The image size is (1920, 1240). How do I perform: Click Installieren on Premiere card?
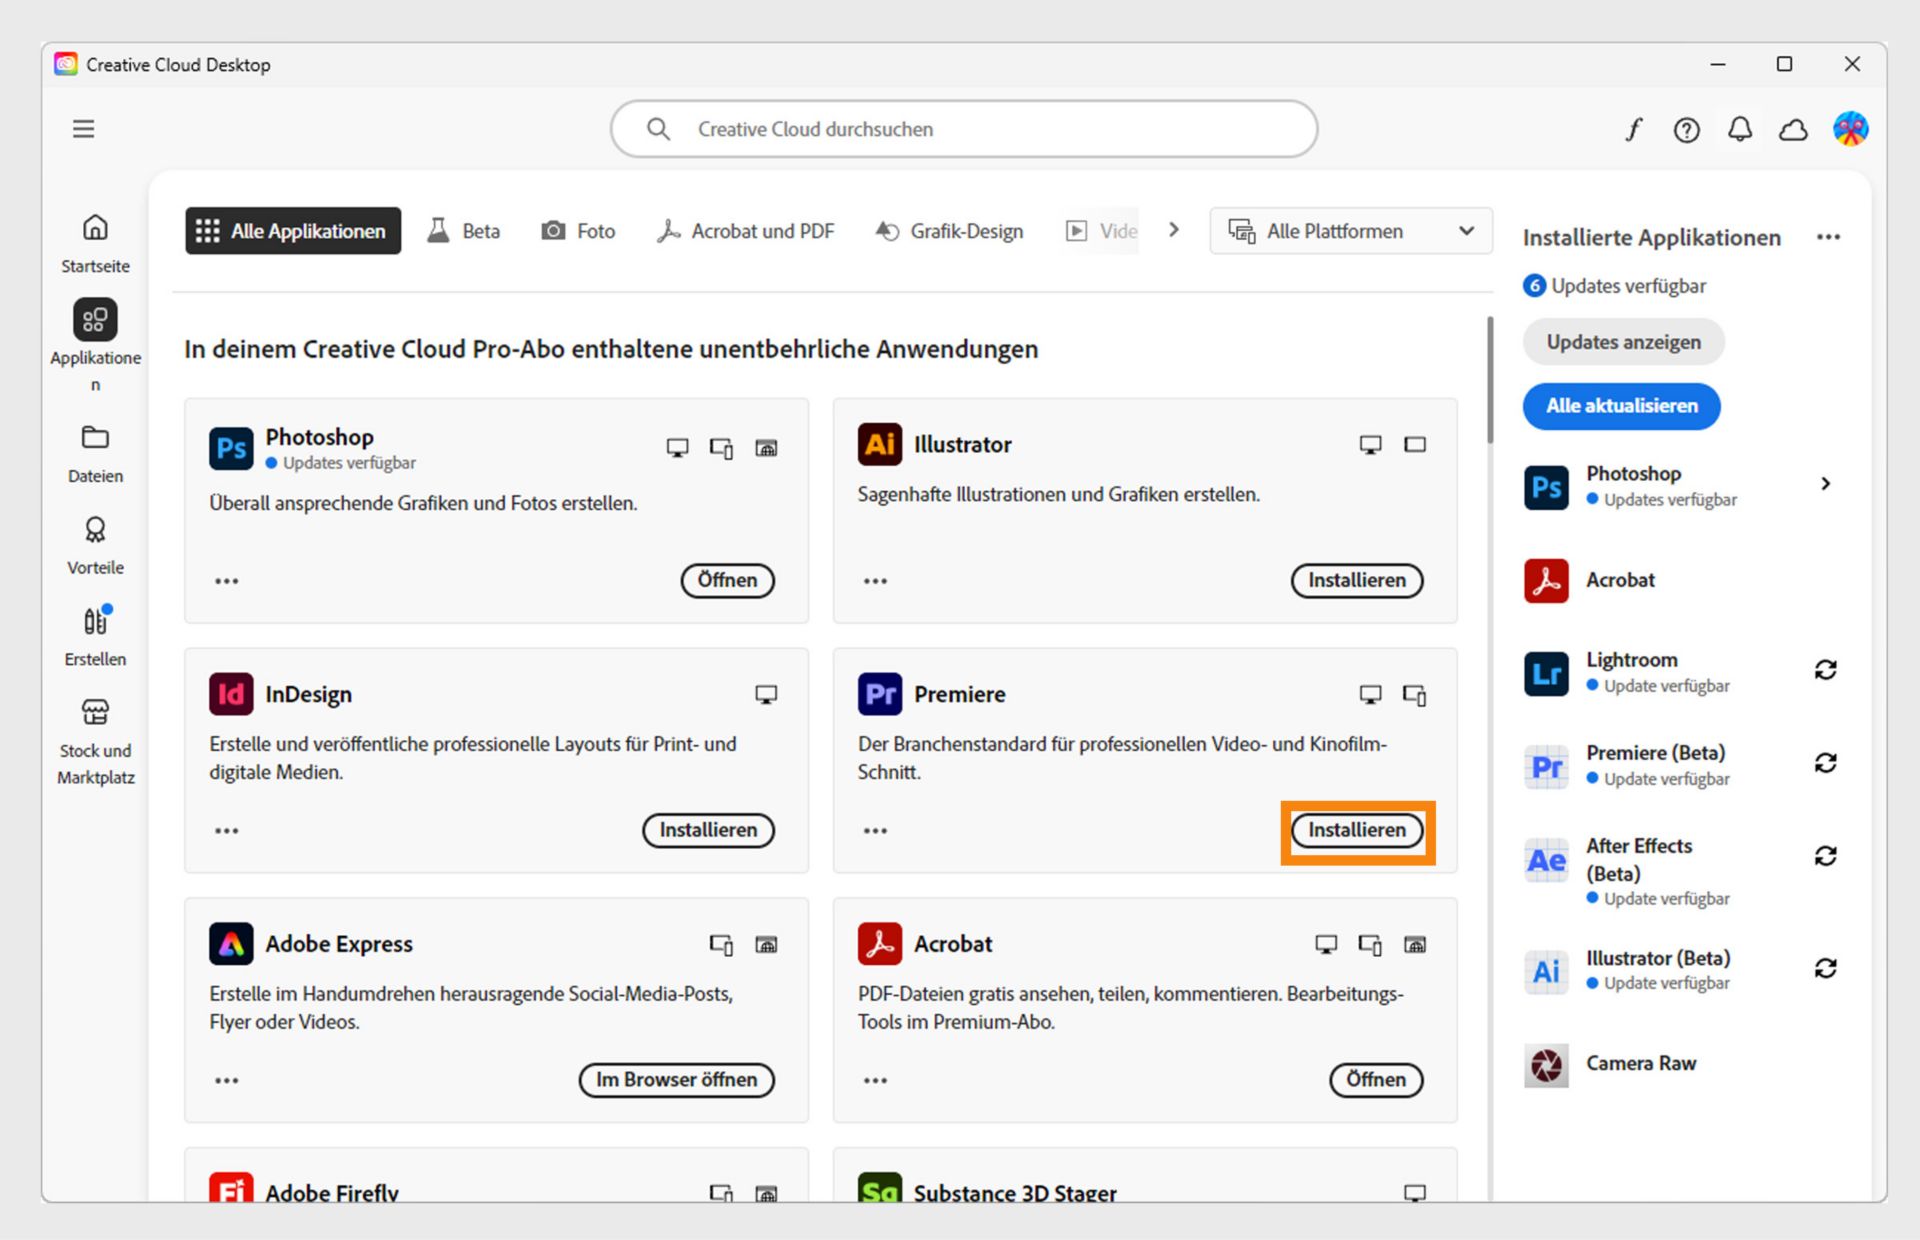click(1357, 830)
